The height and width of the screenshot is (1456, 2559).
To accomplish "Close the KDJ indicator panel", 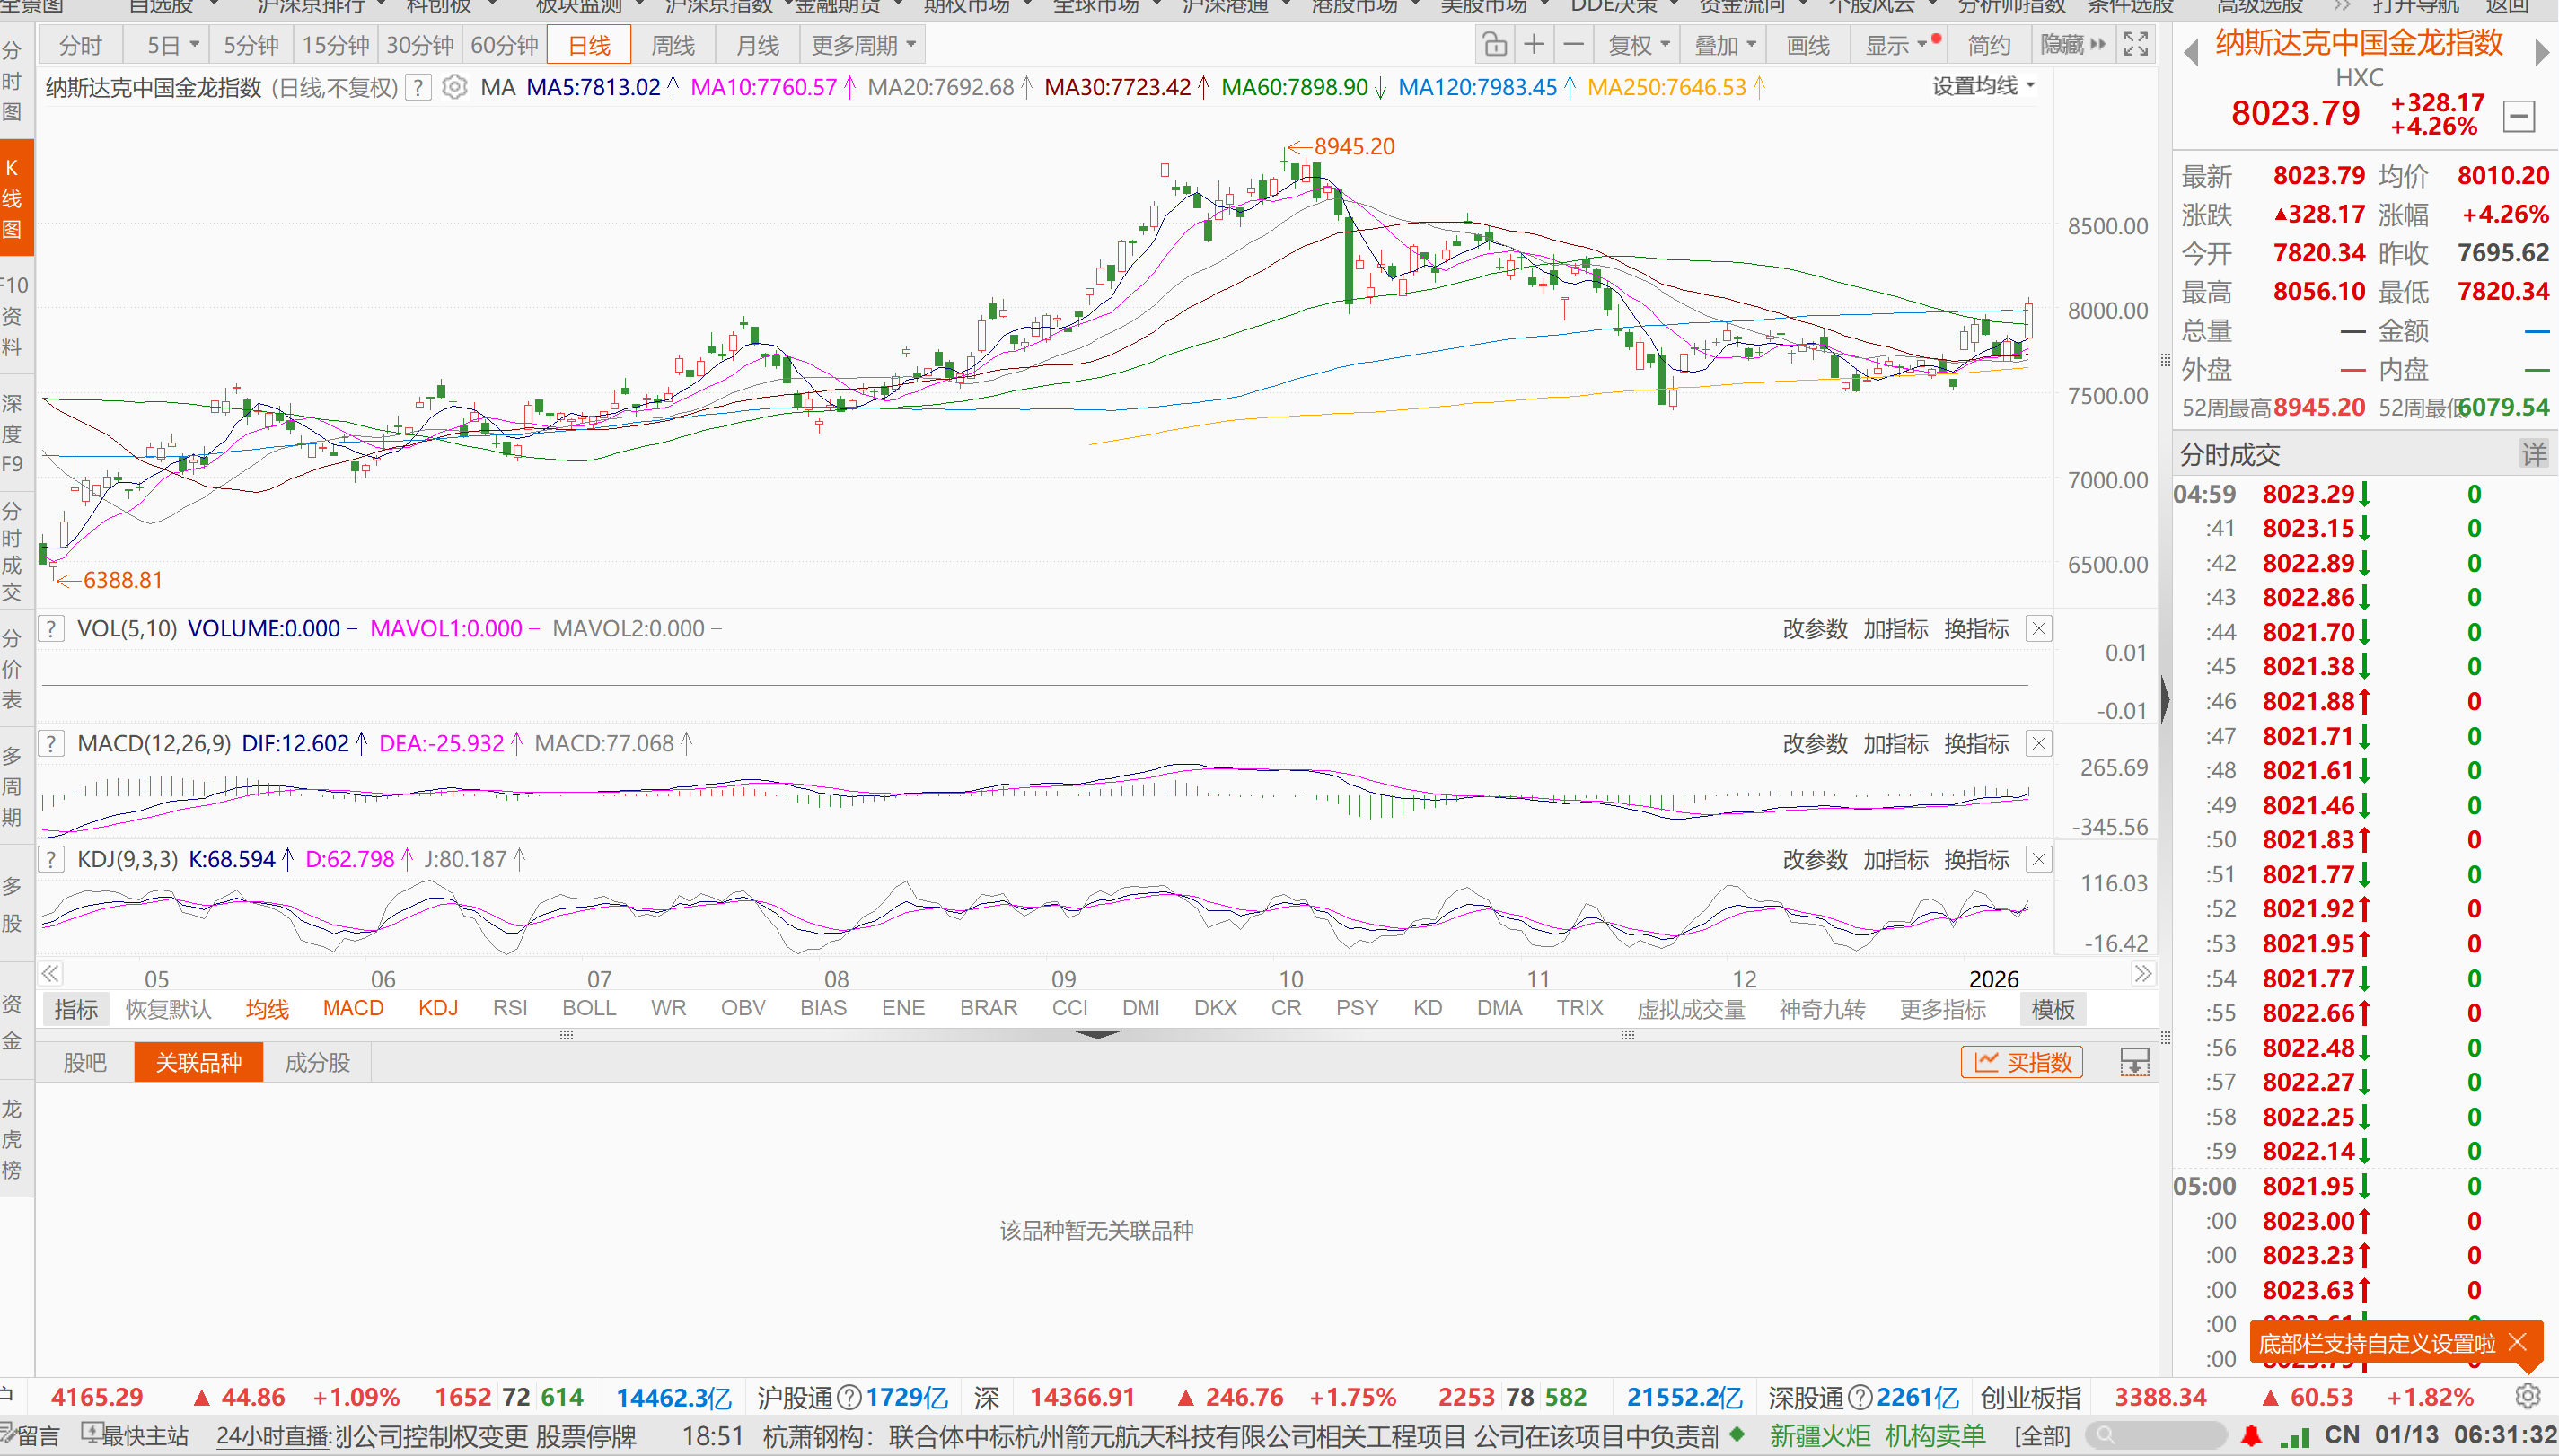I will pos(2039,860).
